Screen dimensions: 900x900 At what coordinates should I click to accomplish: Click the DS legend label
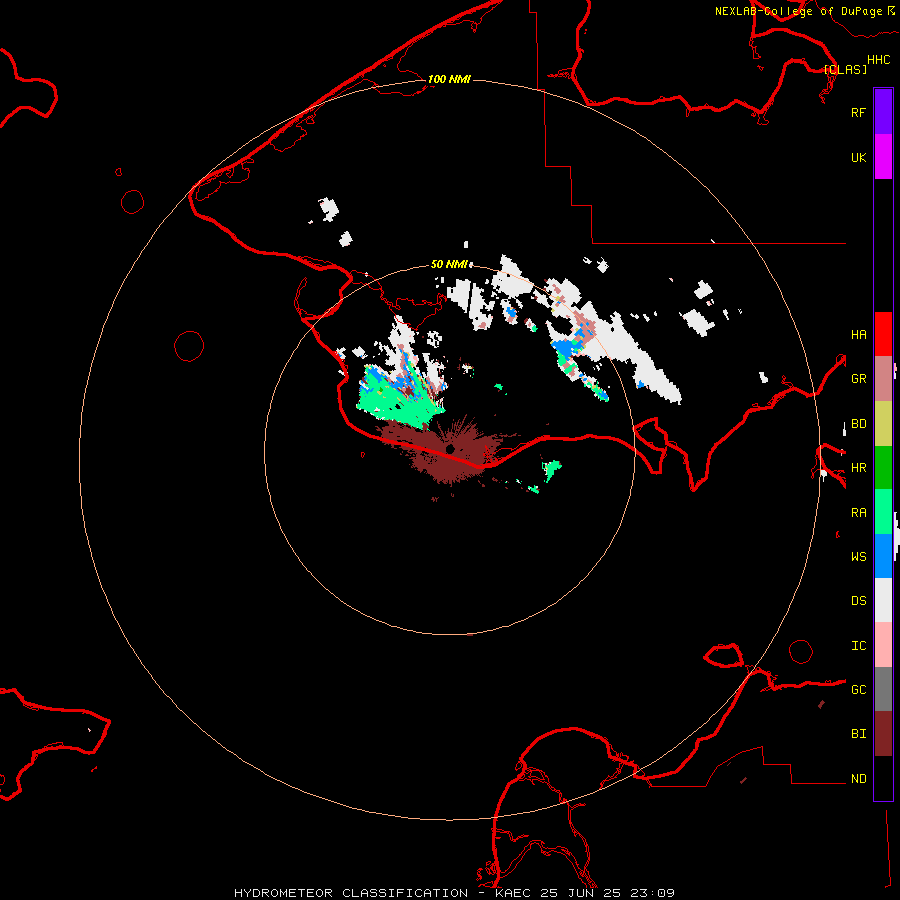[x=858, y=601]
